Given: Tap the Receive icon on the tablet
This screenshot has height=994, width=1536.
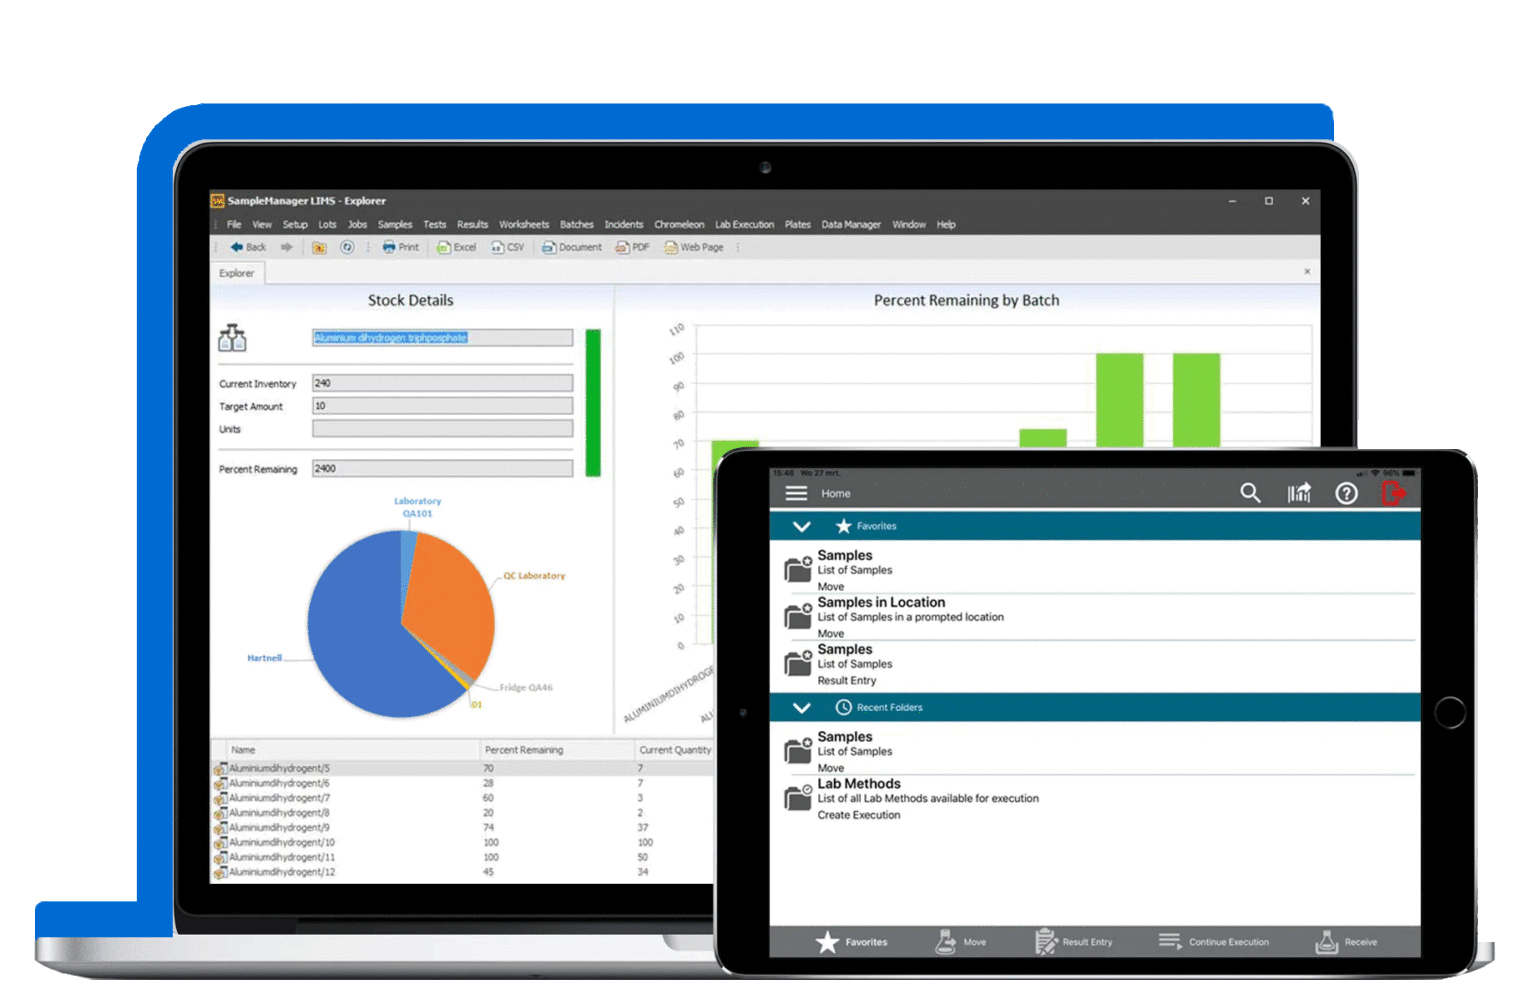Looking at the screenshot, I should point(1345,941).
